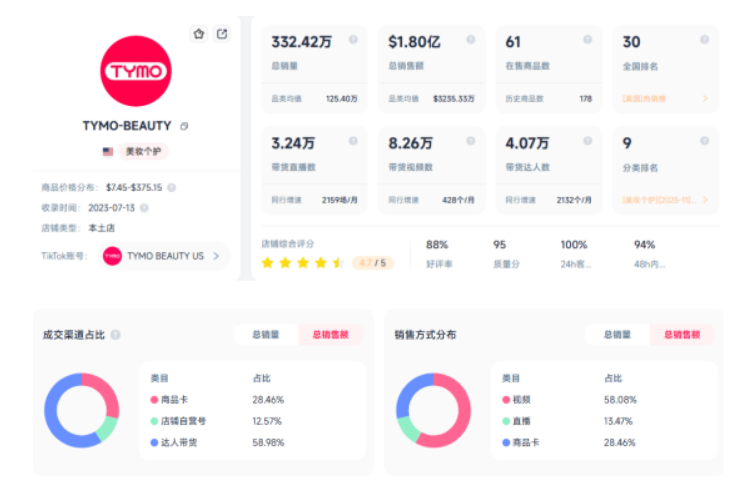Open the TYMO BEAUTY US account link
Screen dimensions: 738x481
165,256
